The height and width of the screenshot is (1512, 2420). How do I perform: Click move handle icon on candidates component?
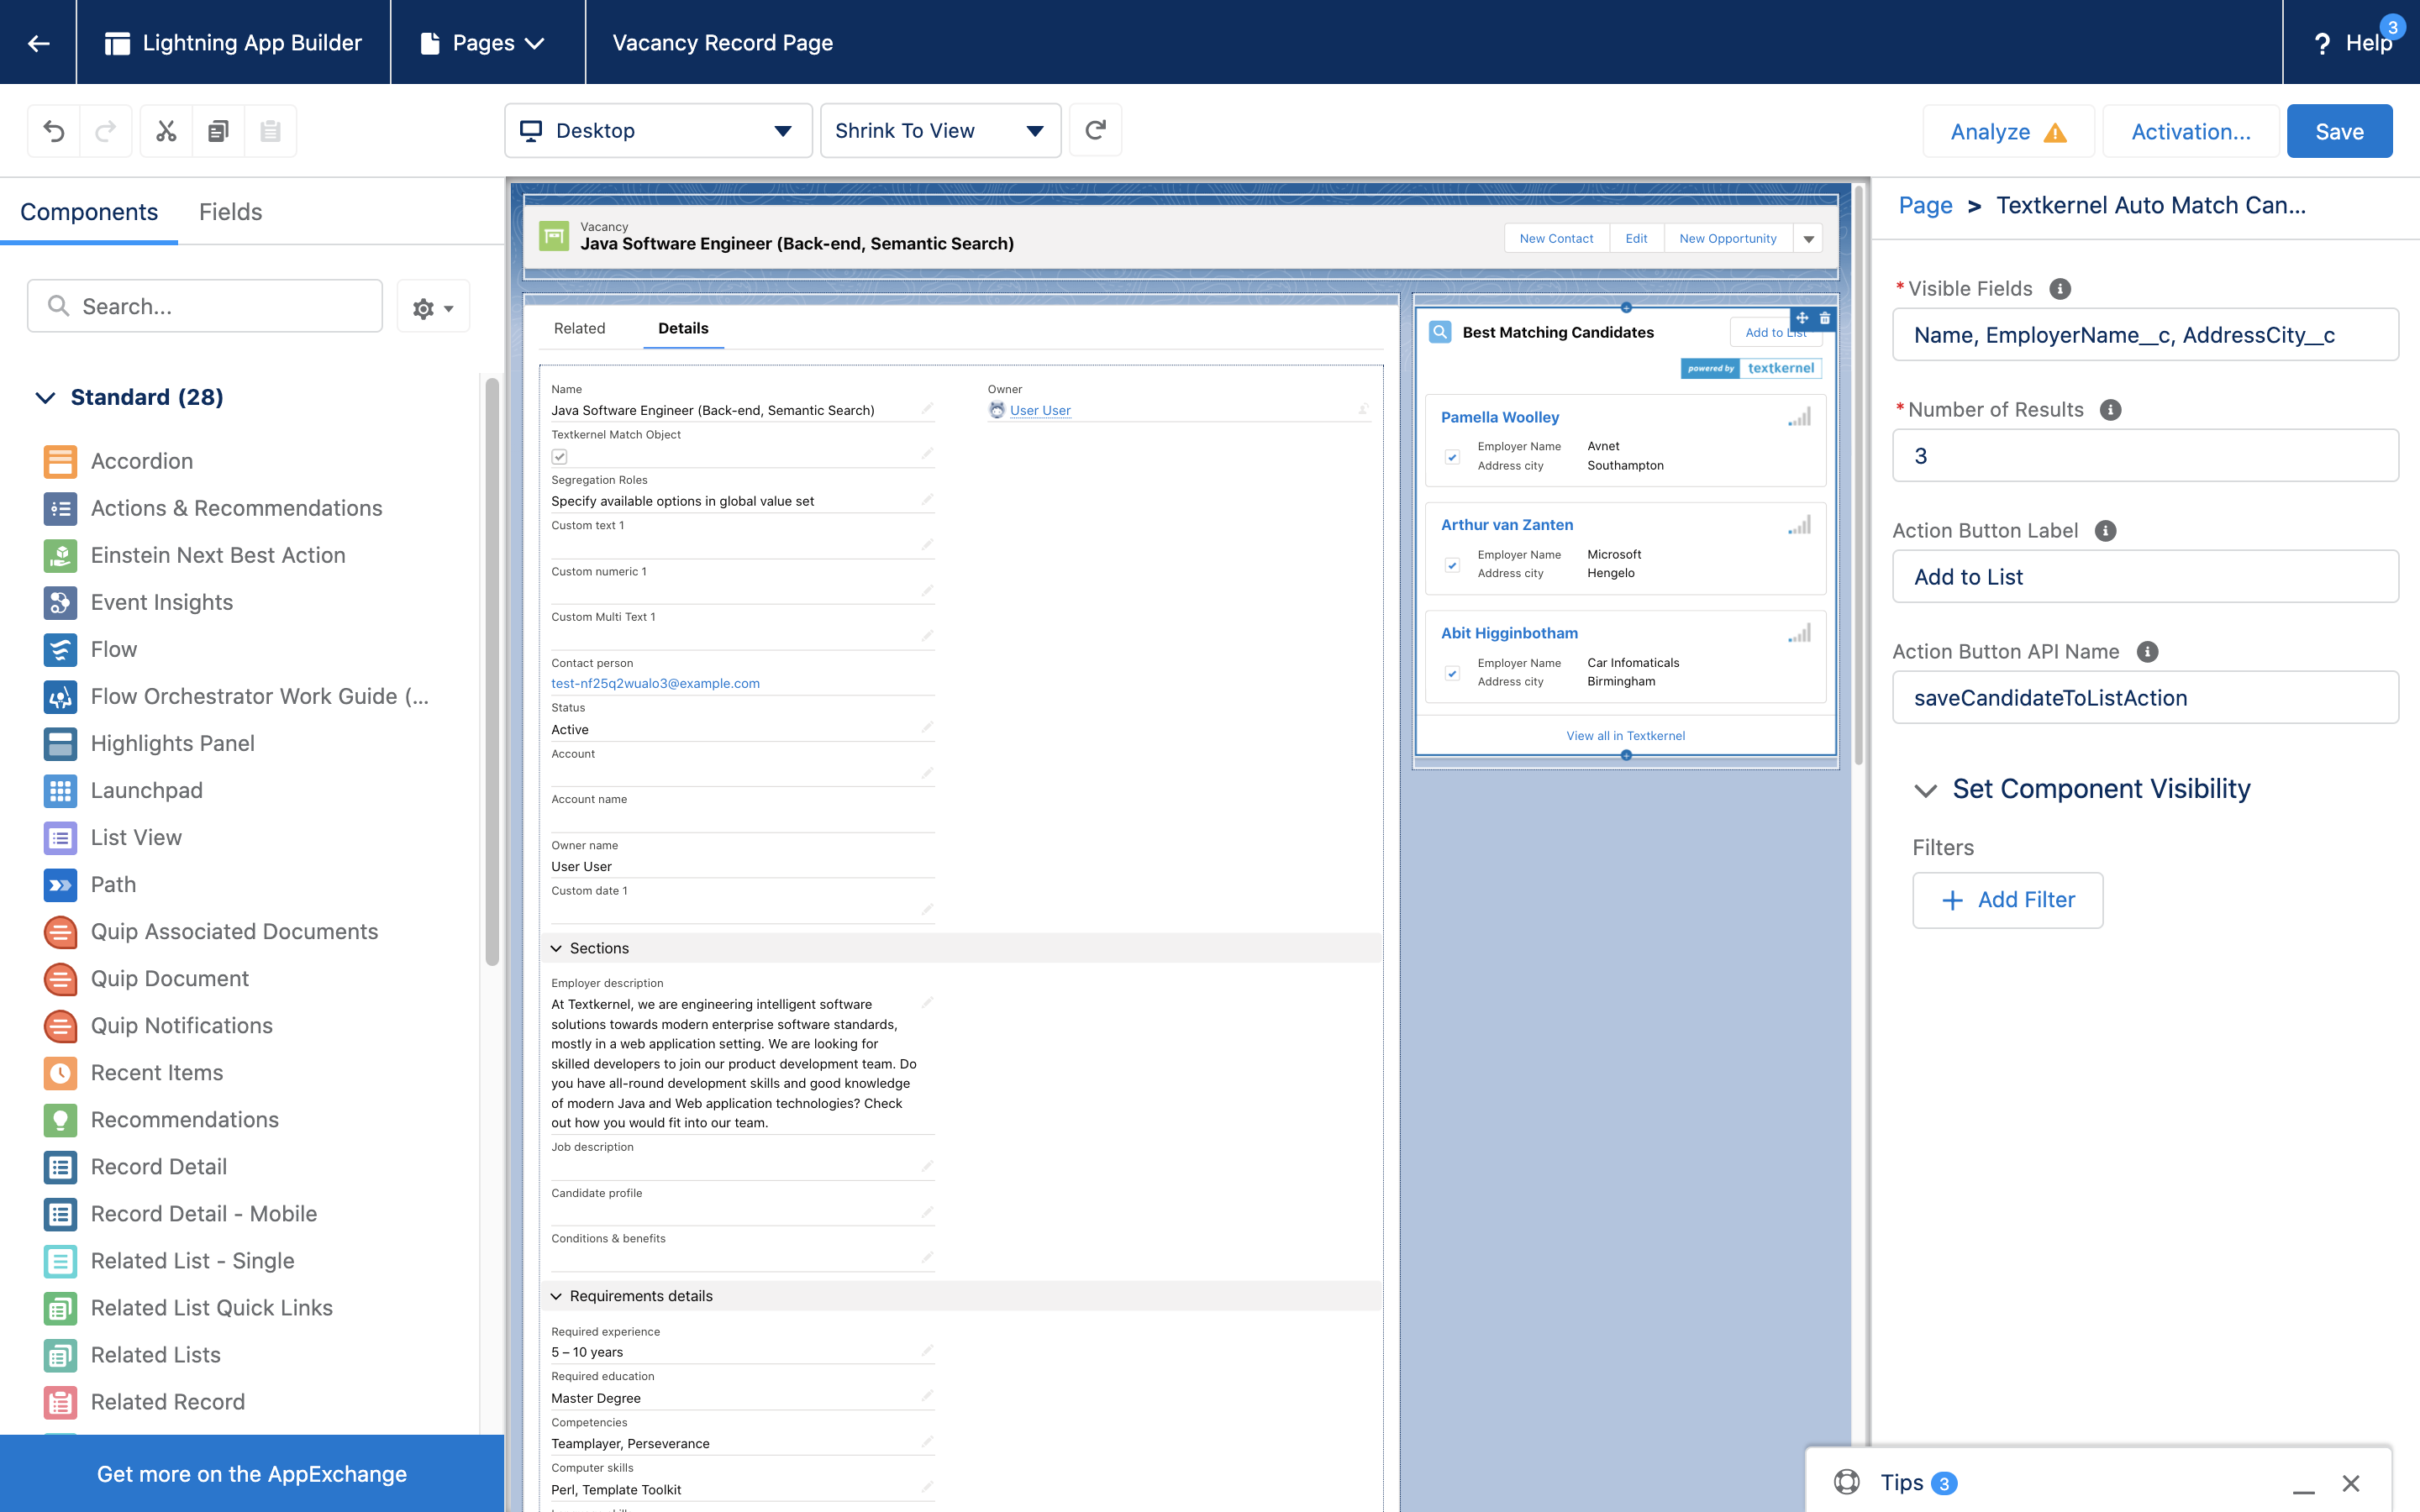(1802, 318)
